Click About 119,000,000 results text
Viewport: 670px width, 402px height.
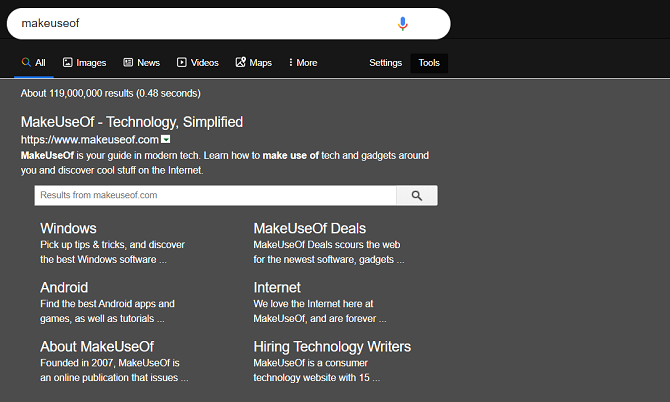pos(111,93)
